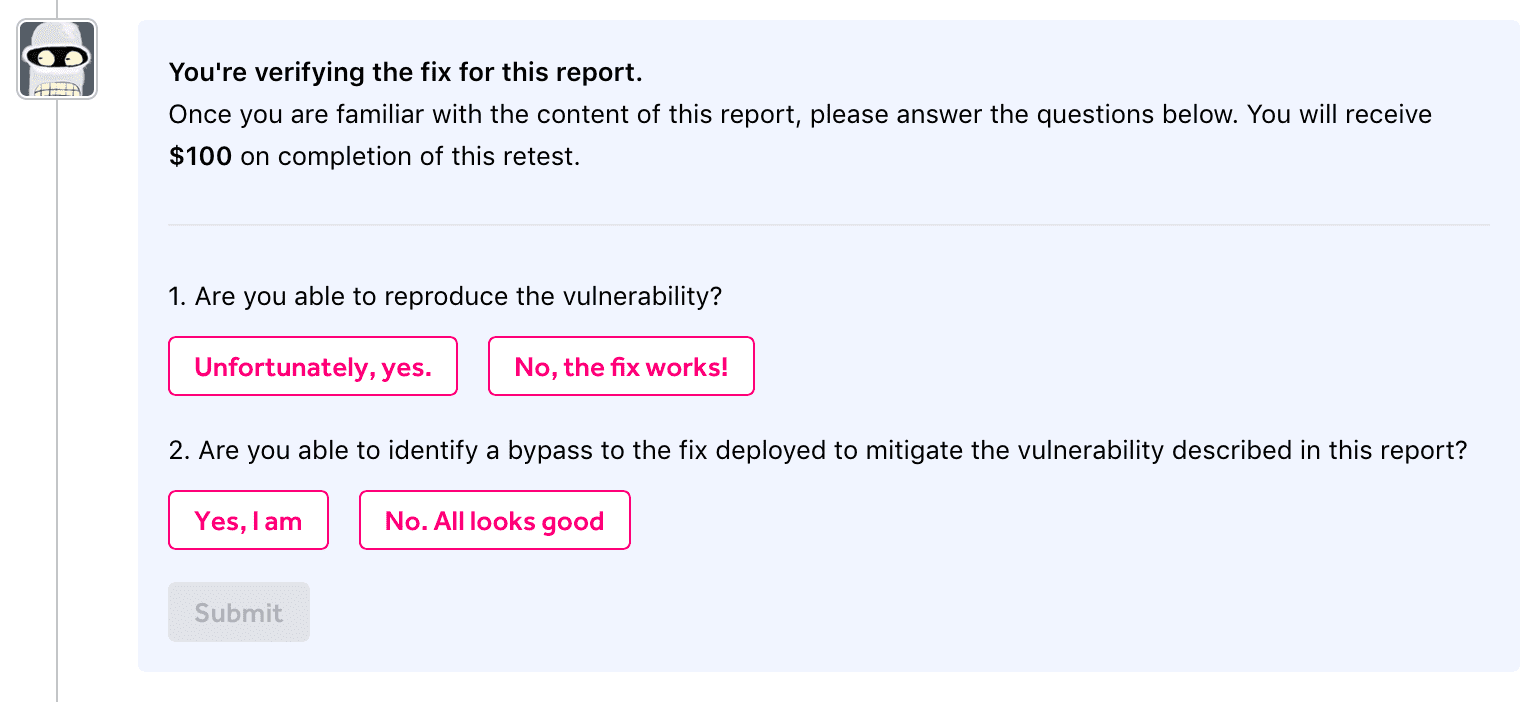Screen dimensions: 1540x702
Task: Click question 2 about identifying a bypass
Action: [x=817, y=451]
